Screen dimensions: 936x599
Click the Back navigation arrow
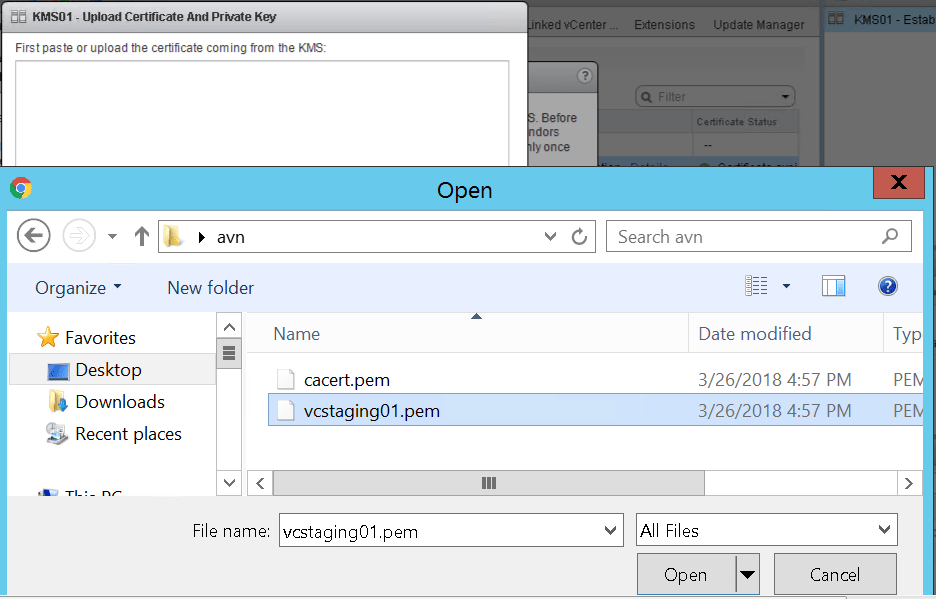click(x=34, y=236)
